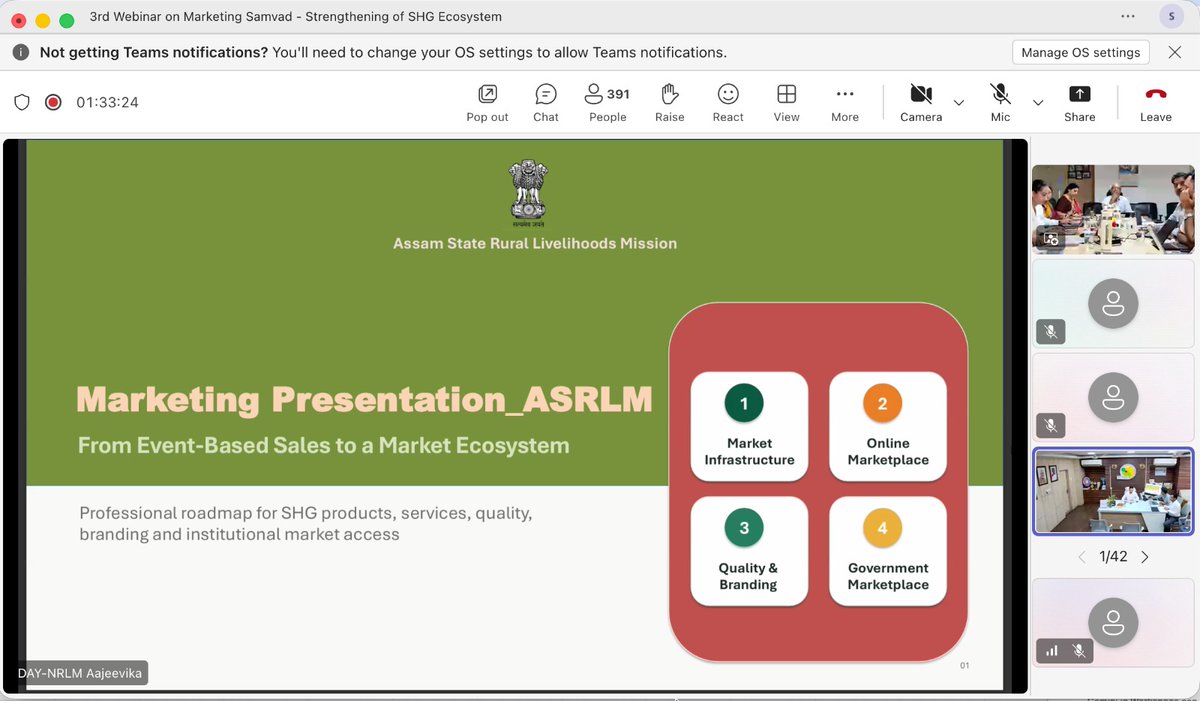Click the window title Marketing Samvad webinar
This screenshot has height=701, width=1200.
coord(296,17)
